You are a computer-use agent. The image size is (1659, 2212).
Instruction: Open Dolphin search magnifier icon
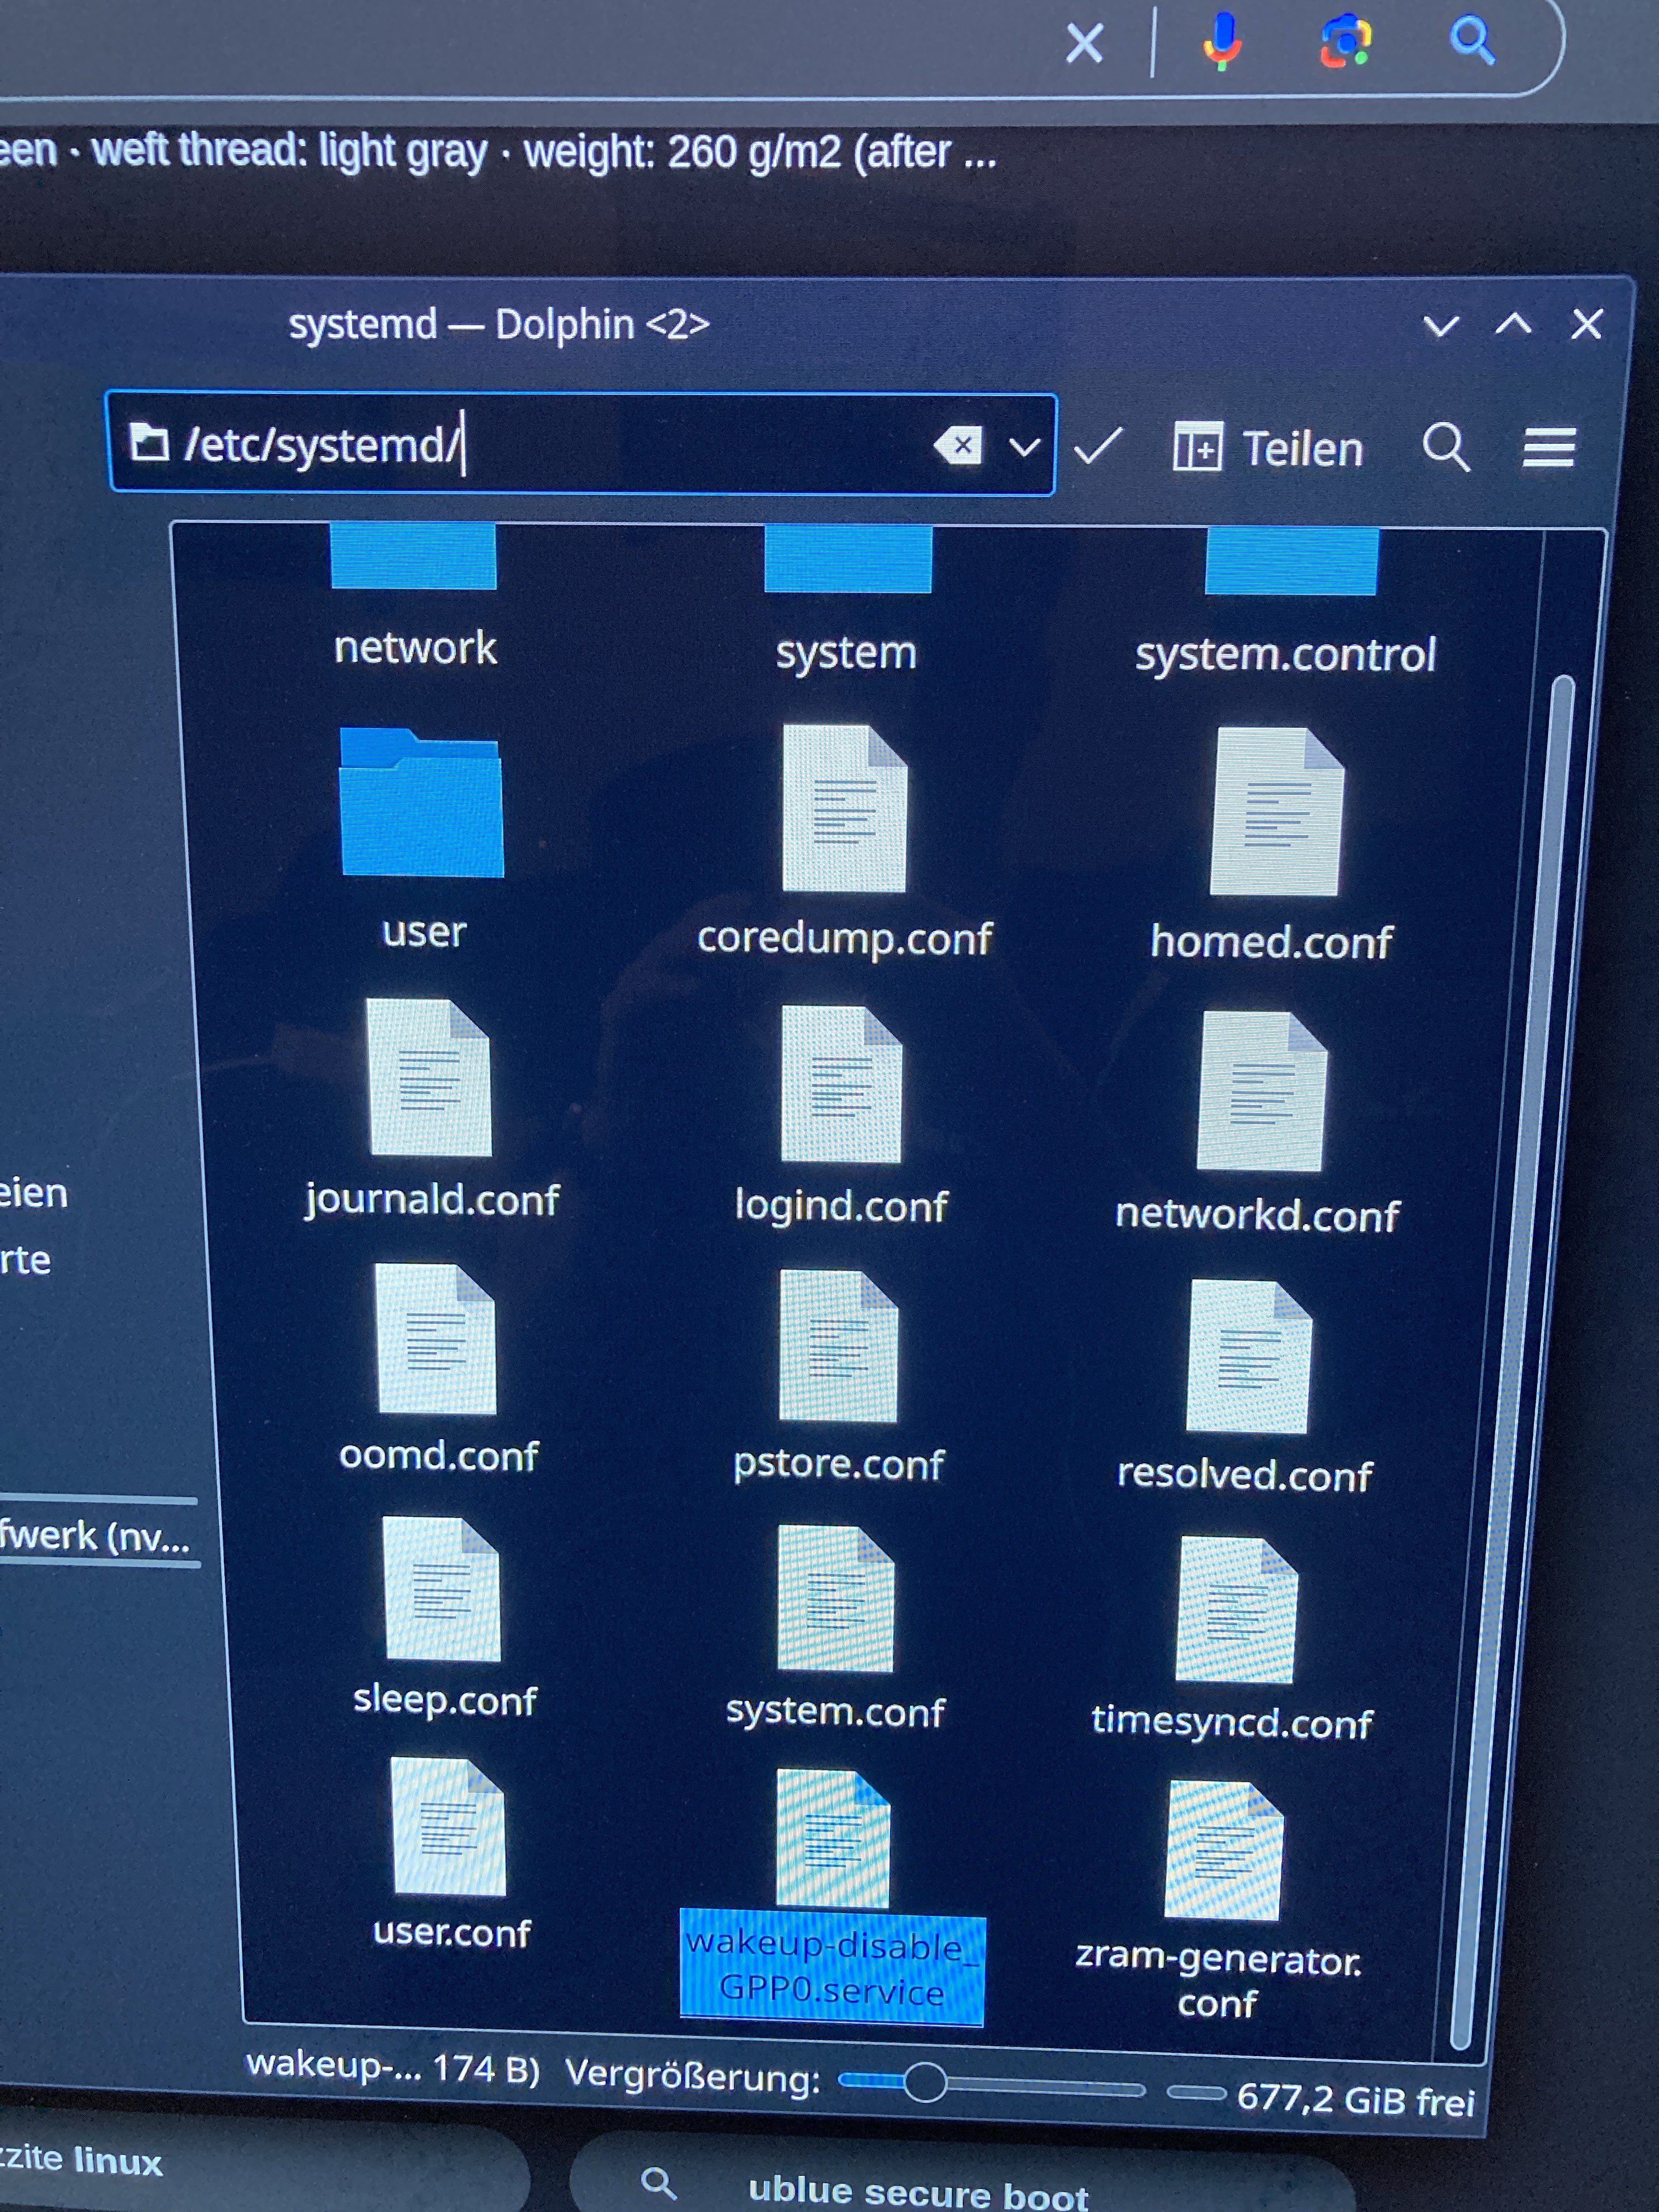(1445, 446)
